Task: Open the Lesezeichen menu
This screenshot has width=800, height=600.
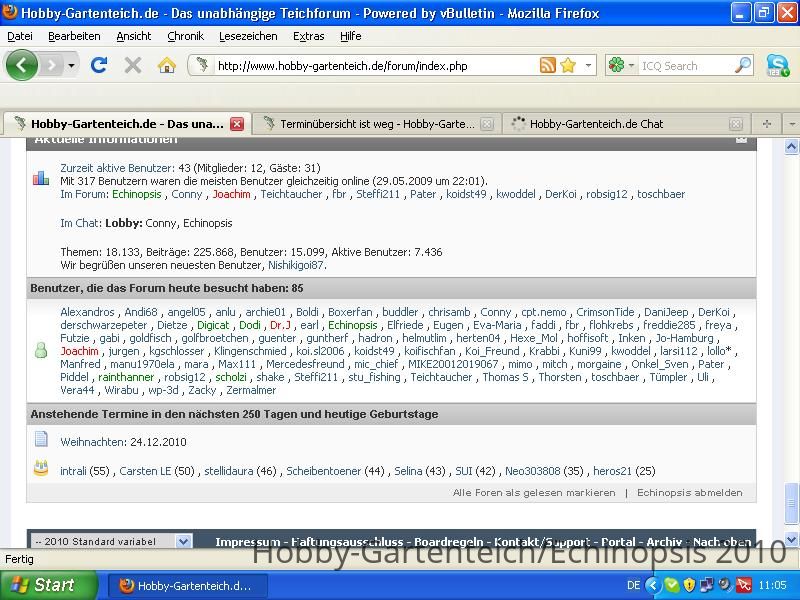Action: [248, 36]
